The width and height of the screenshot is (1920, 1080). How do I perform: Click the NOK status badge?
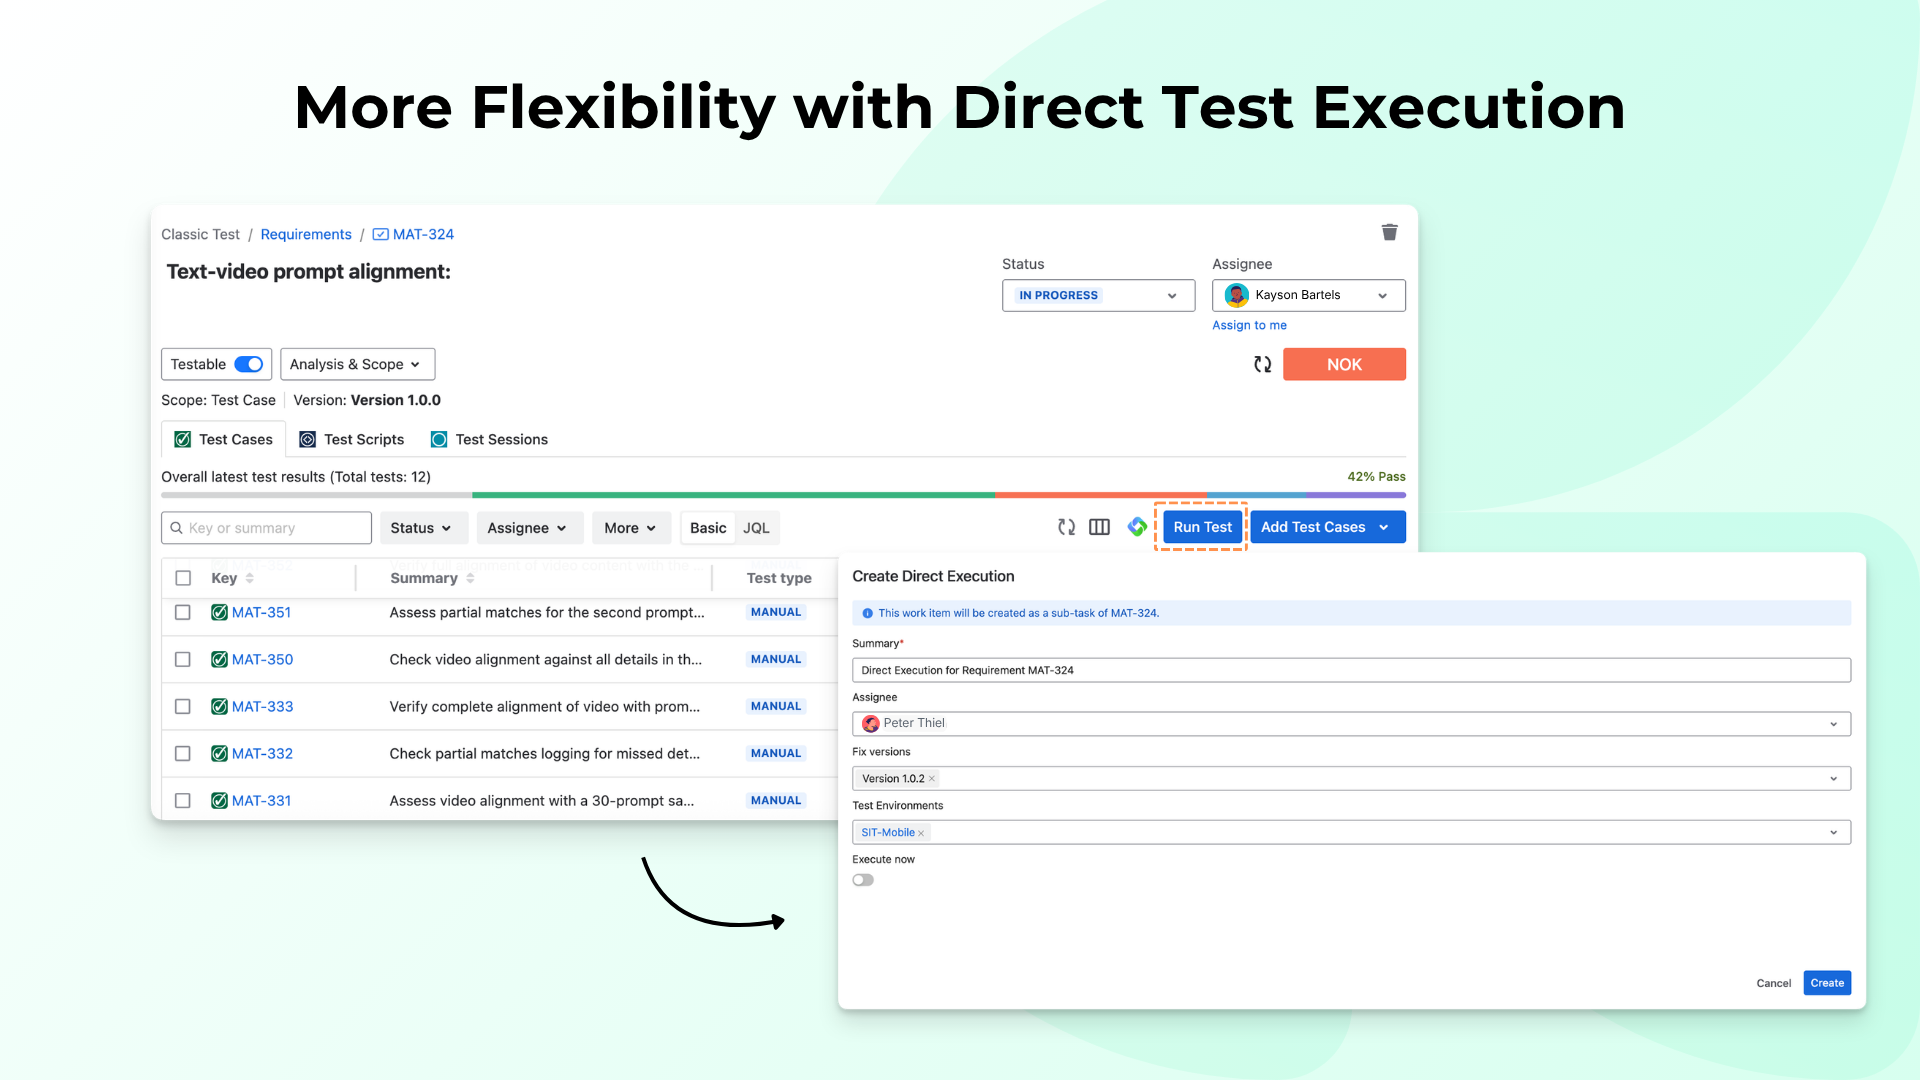1344,364
